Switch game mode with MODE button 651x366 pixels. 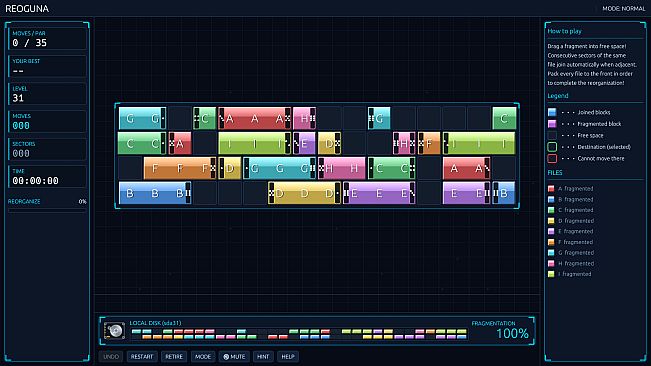pyautogui.click(x=203, y=356)
